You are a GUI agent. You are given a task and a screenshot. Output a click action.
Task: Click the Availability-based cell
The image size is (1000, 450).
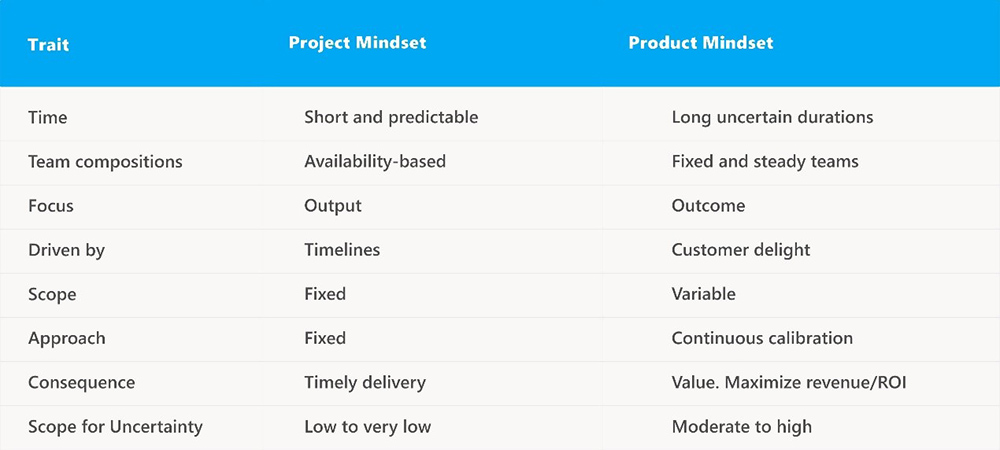pos(375,162)
